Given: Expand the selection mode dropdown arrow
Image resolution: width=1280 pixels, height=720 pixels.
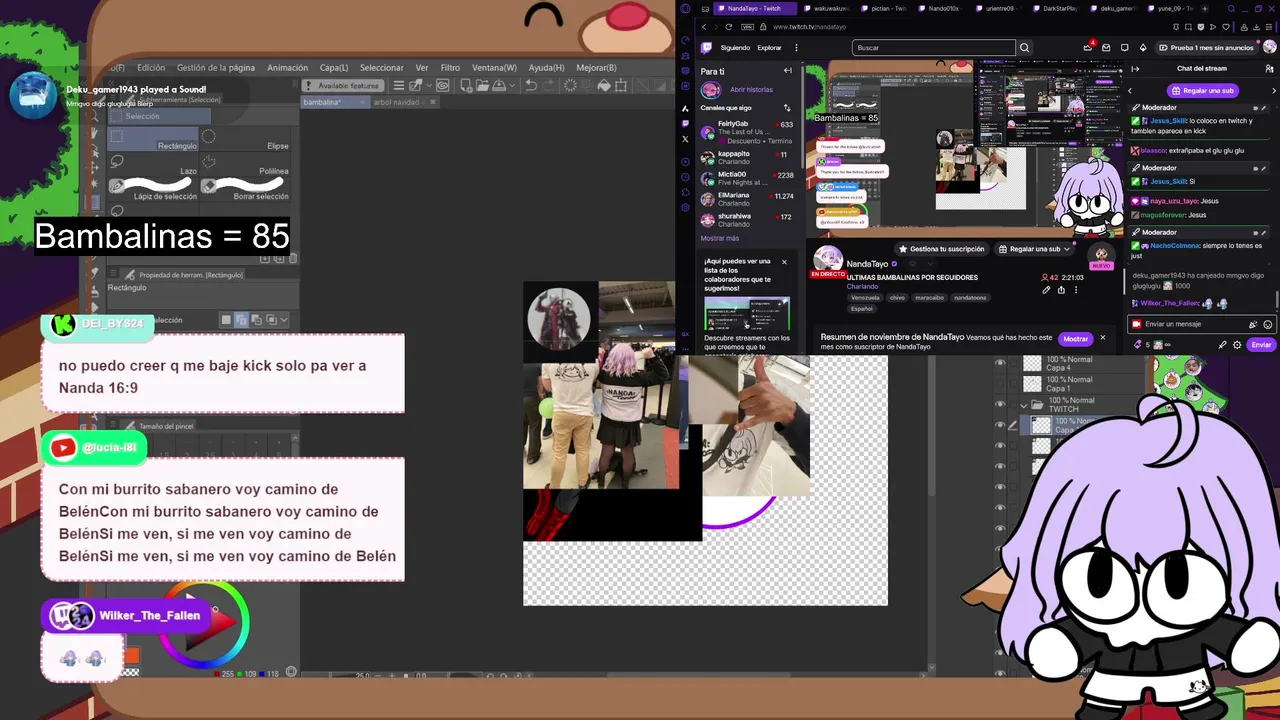Looking at the screenshot, I should point(284,320).
